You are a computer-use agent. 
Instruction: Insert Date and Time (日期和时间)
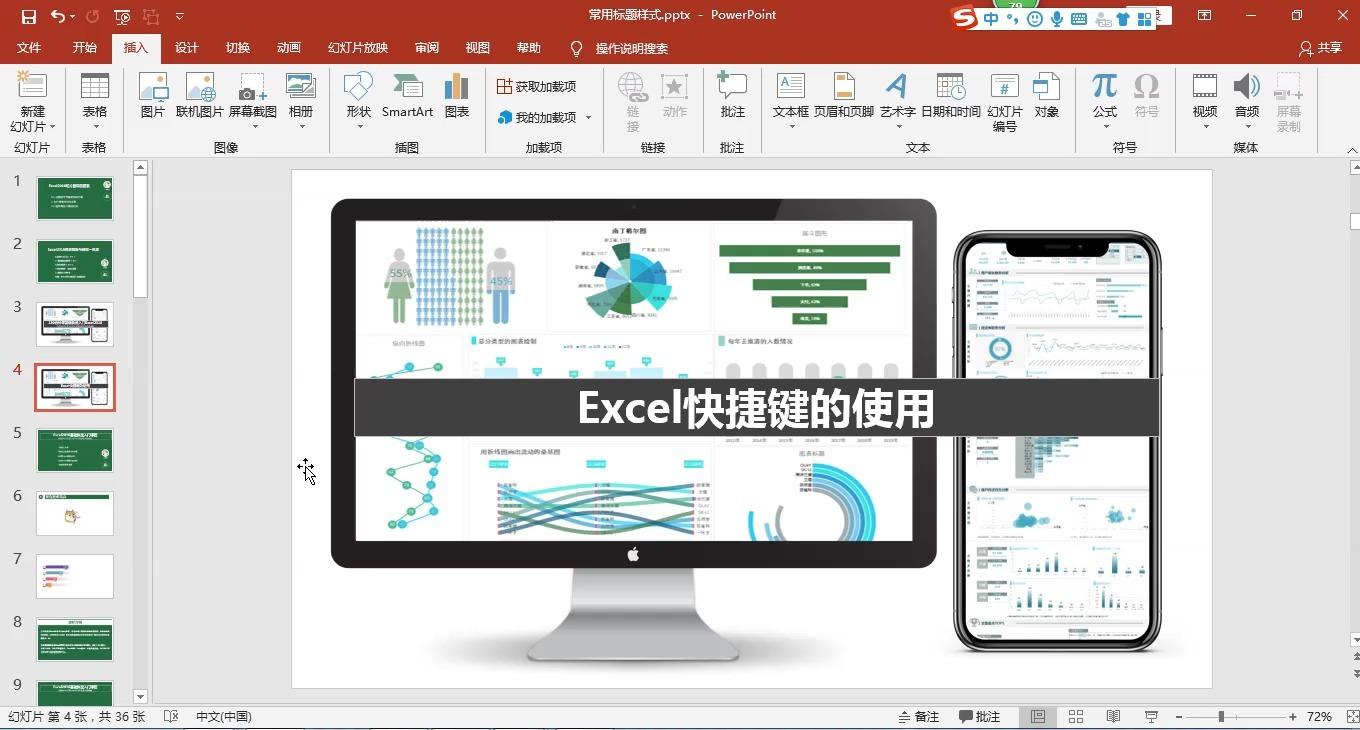[x=951, y=97]
